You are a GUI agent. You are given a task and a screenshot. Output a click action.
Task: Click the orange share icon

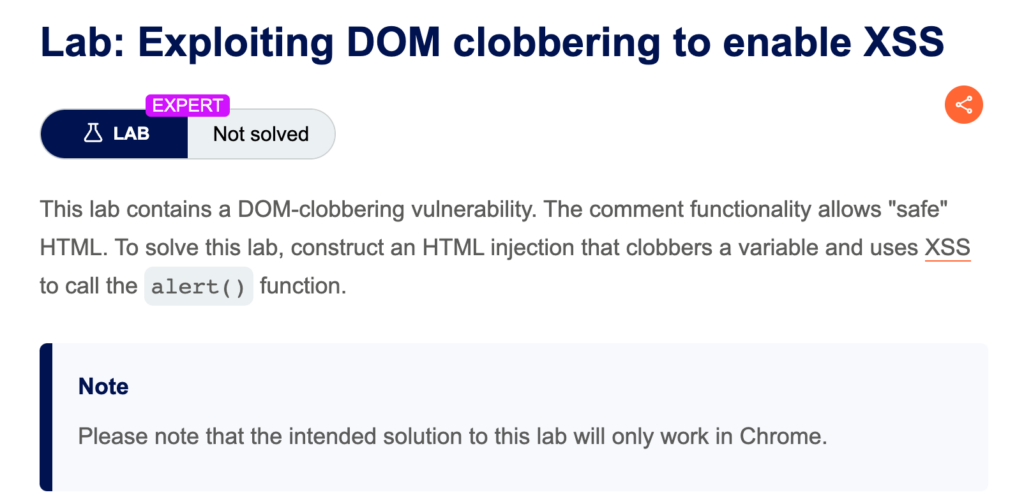[x=963, y=104]
